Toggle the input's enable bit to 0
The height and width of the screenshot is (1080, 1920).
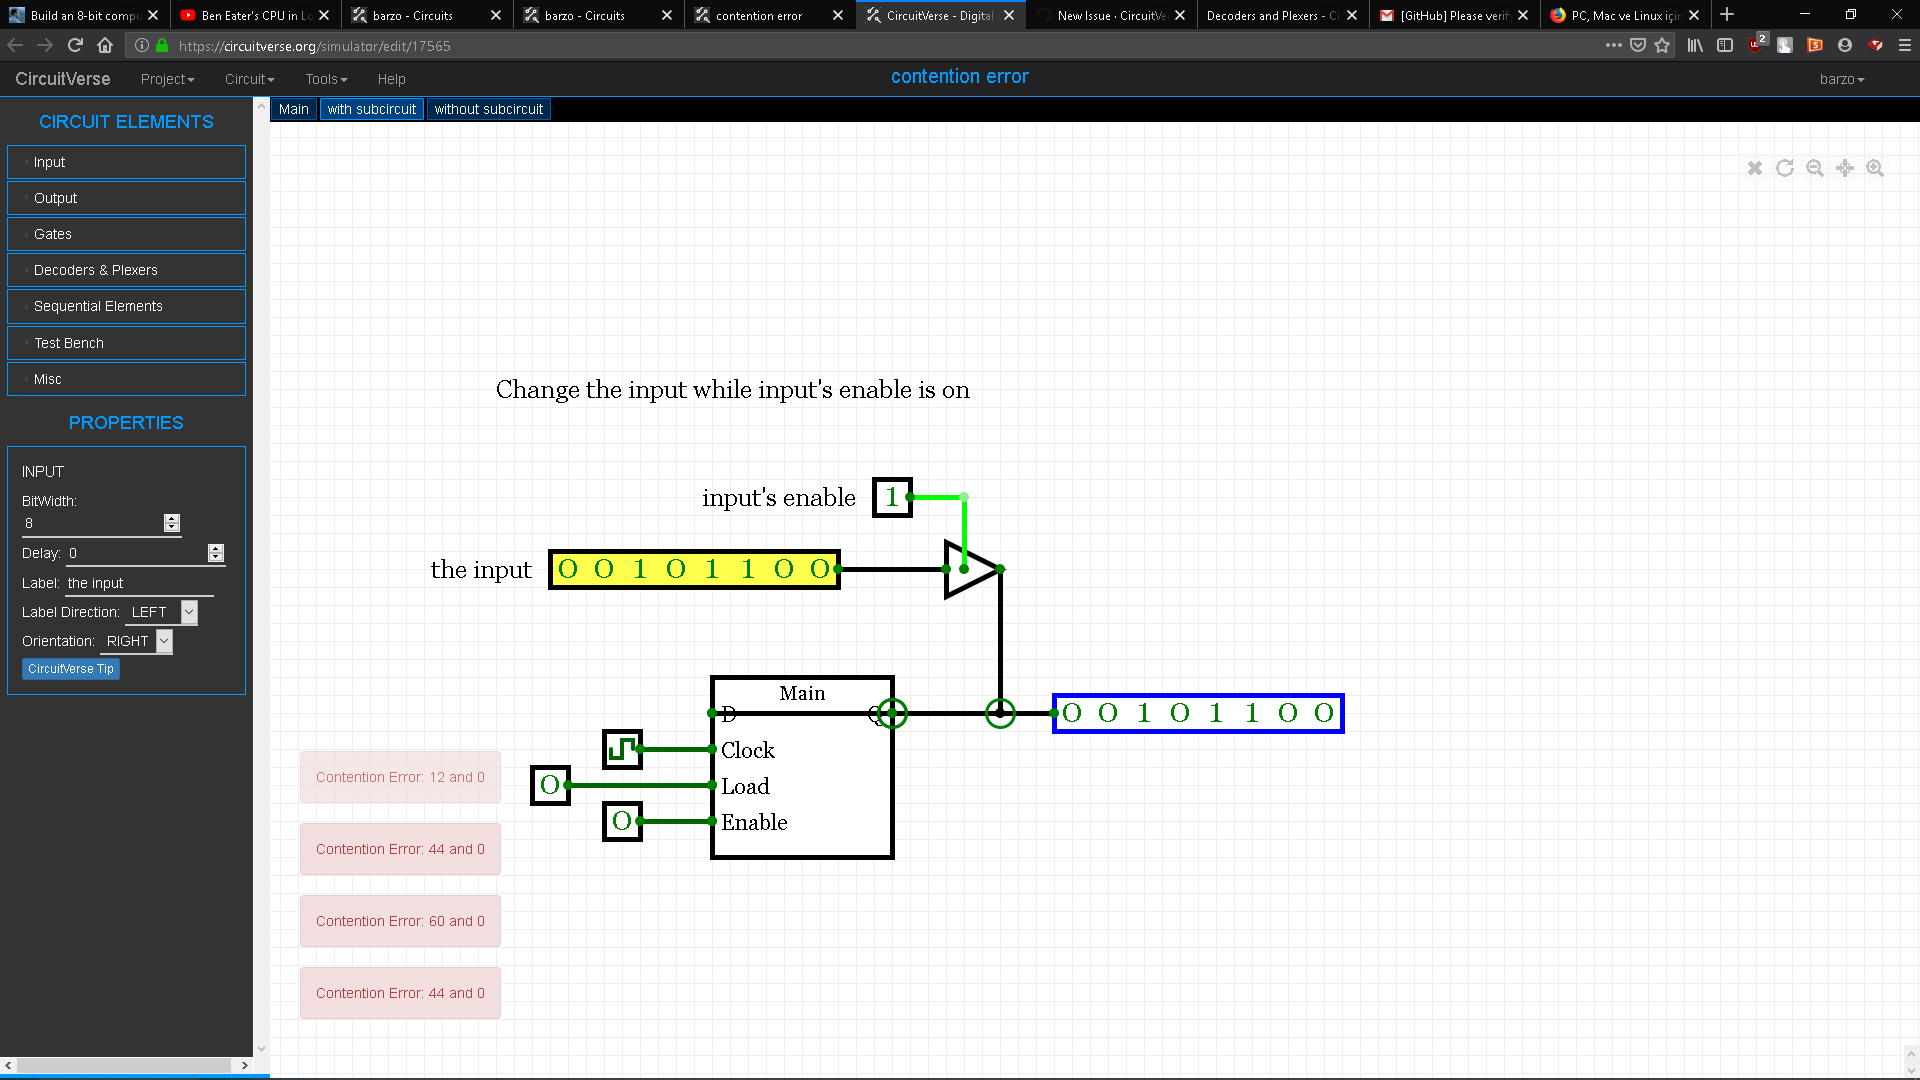[891, 498]
